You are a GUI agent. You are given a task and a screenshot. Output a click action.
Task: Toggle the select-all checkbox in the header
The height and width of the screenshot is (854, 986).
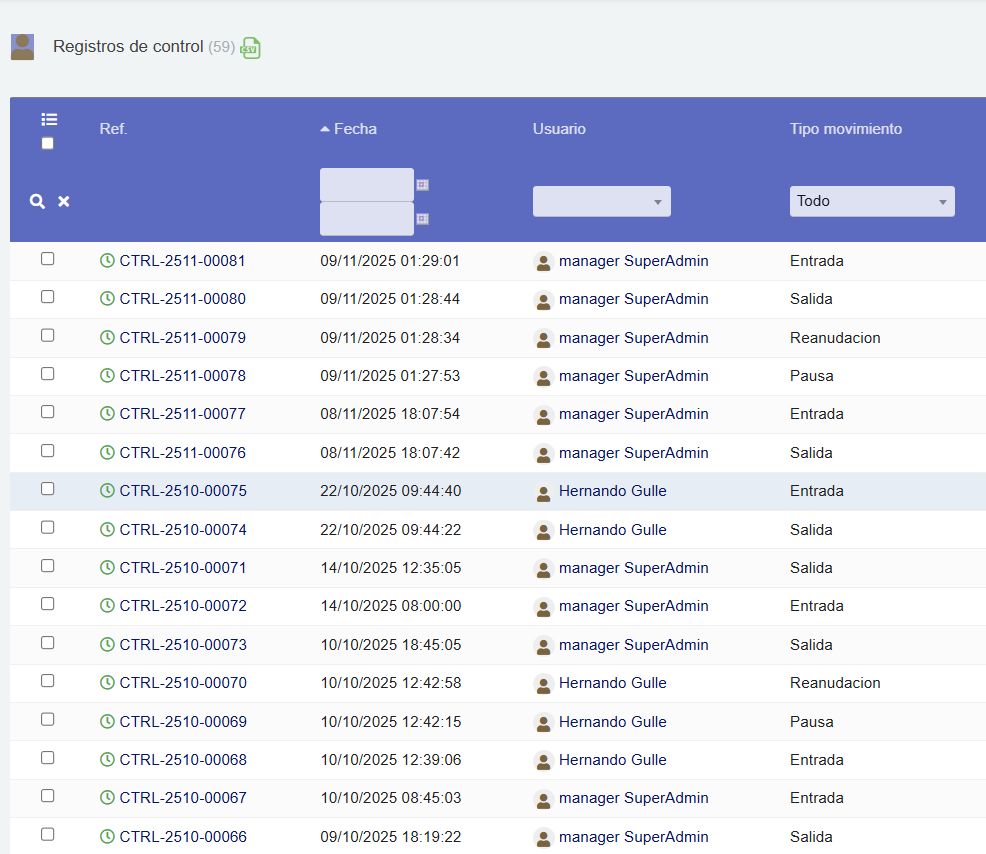coord(46,144)
